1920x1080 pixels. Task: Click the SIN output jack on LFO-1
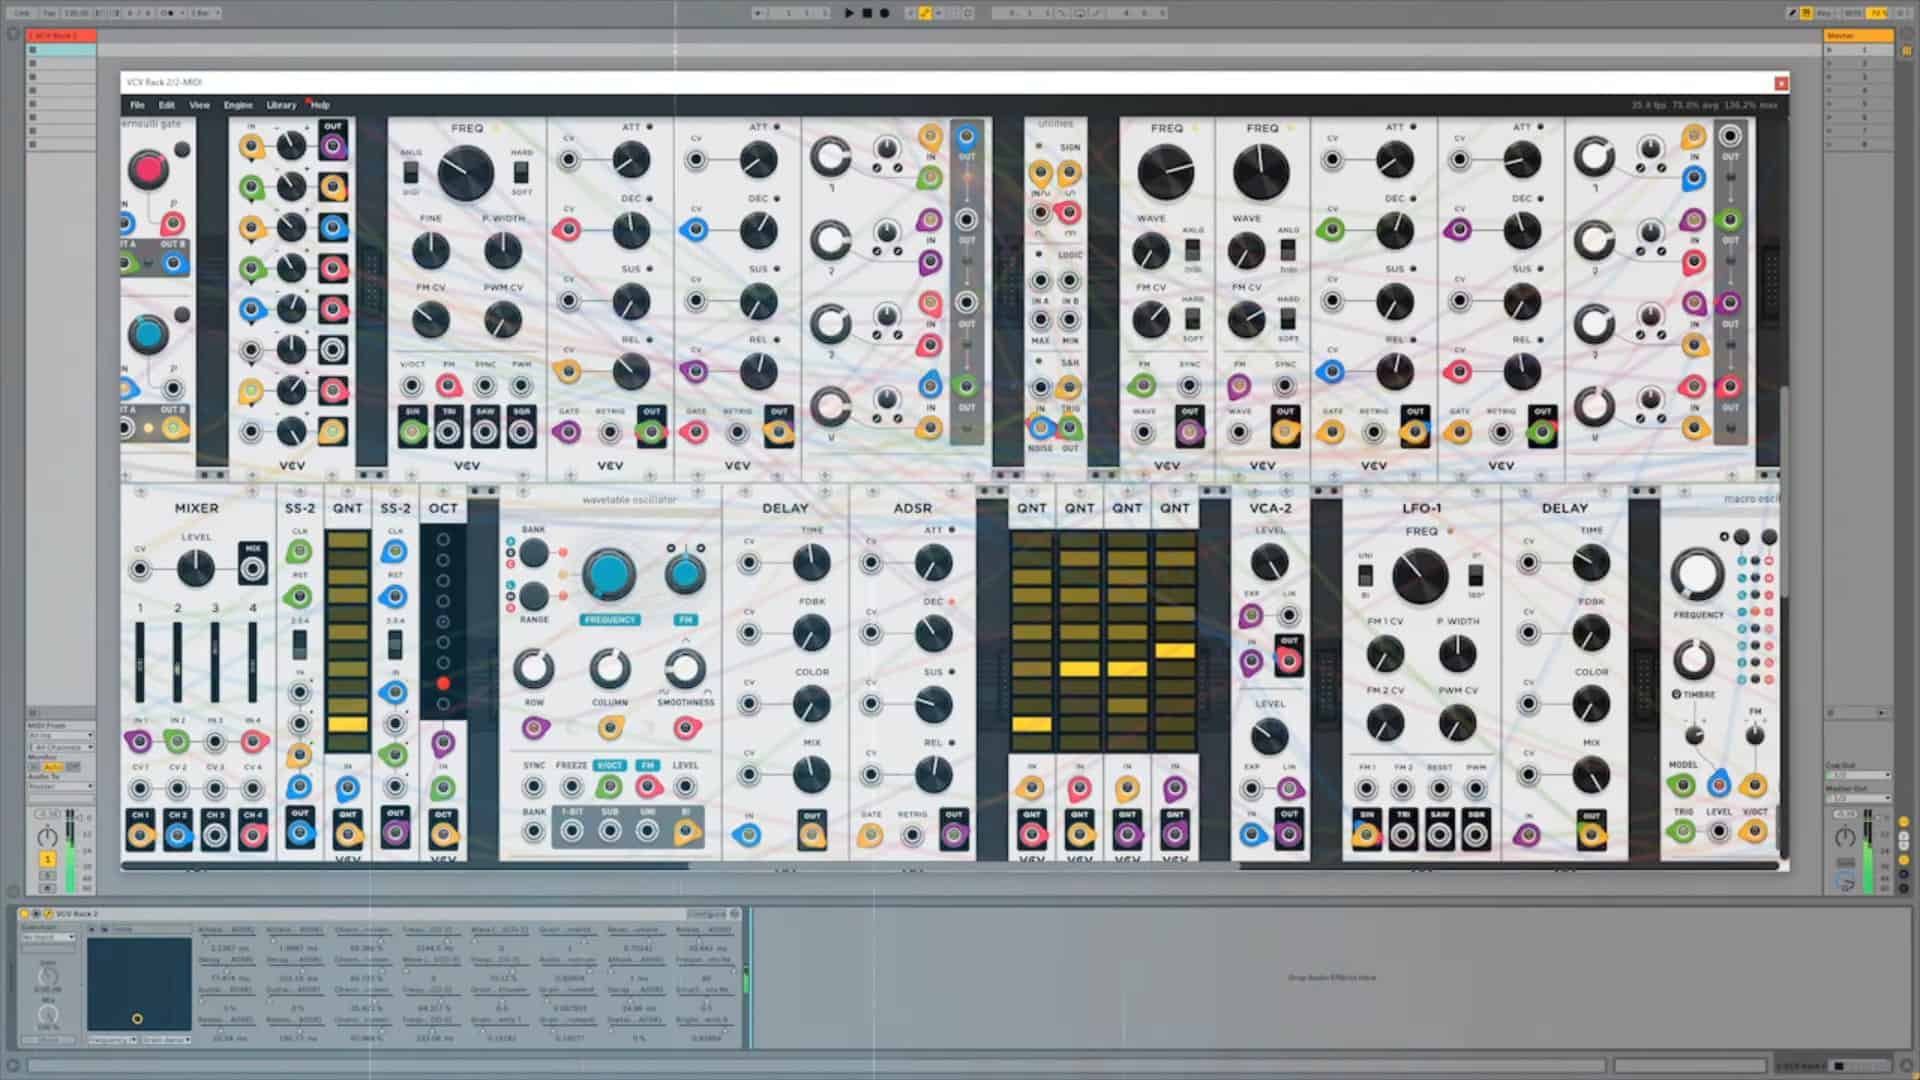[x=1366, y=835]
